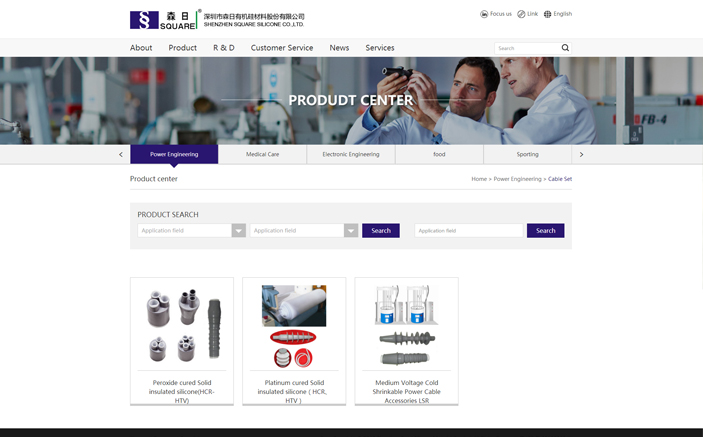703x437 pixels.
Task: Click the 'PRODUCT SEARCH' label
Action: click(168, 215)
